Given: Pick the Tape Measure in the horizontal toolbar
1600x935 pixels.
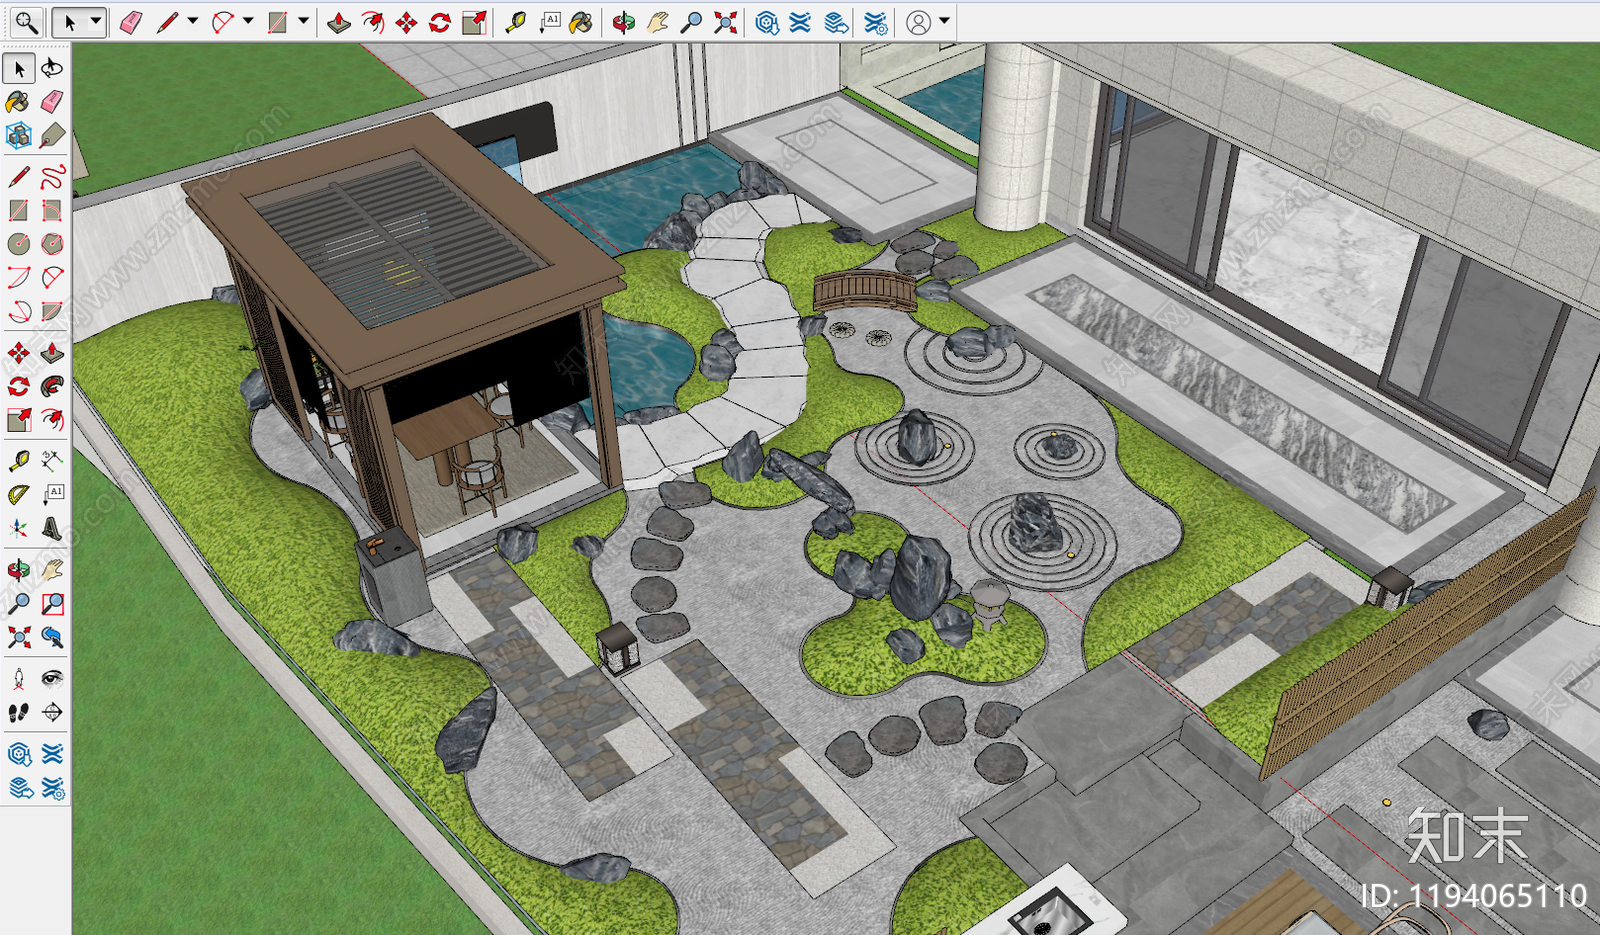Looking at the screenshot, I should coord(515,22).
